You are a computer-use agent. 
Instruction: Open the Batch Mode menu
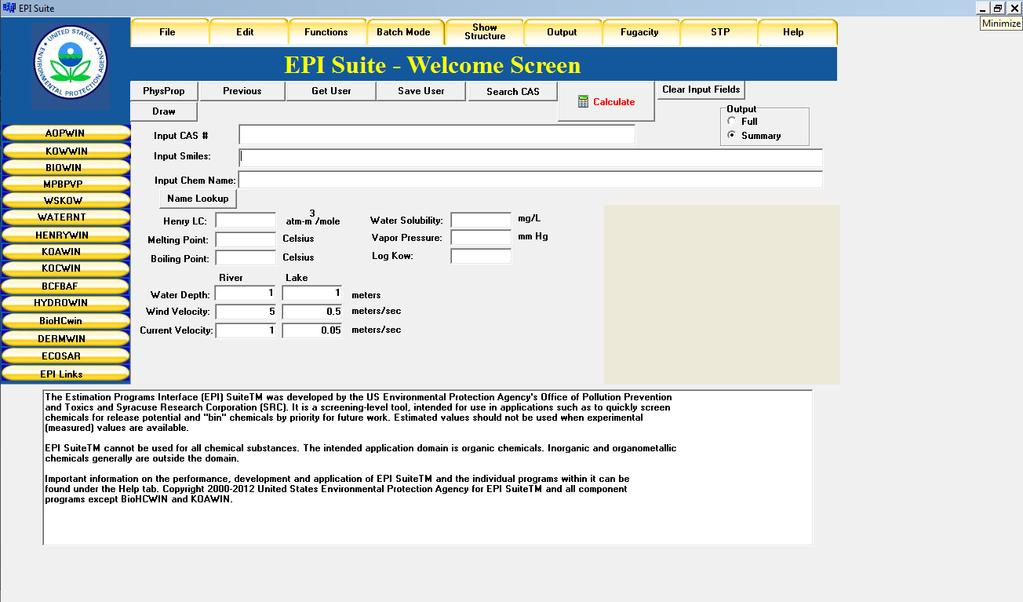404,32
